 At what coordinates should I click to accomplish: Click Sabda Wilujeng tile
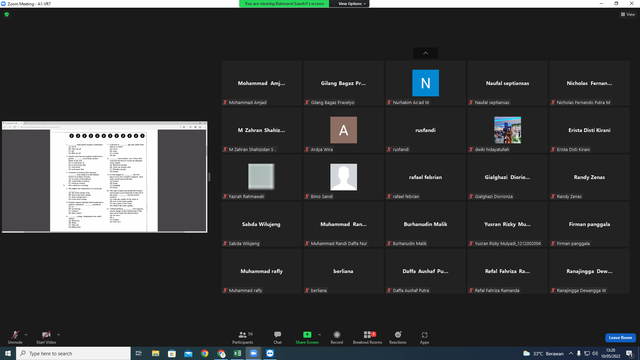[261, 224]
